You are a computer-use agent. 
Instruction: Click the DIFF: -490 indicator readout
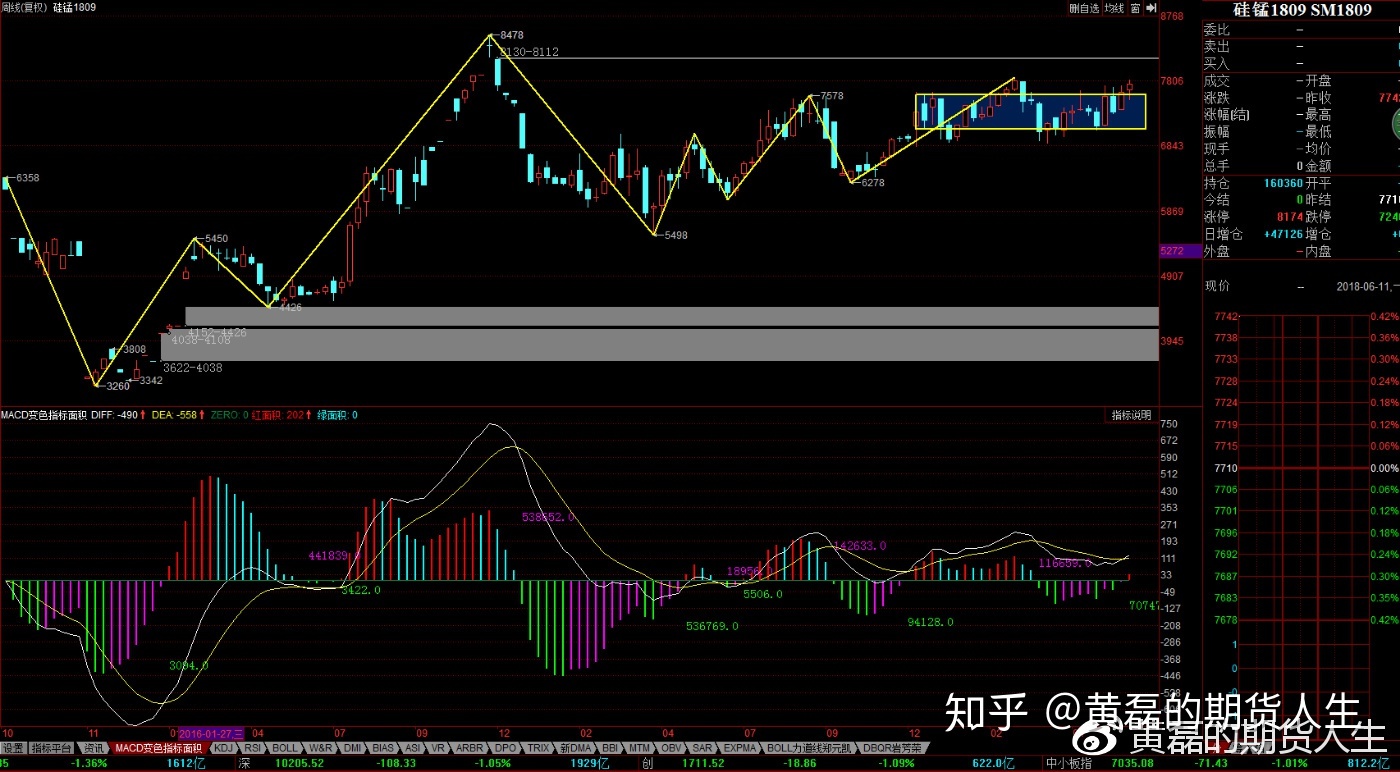116,414
